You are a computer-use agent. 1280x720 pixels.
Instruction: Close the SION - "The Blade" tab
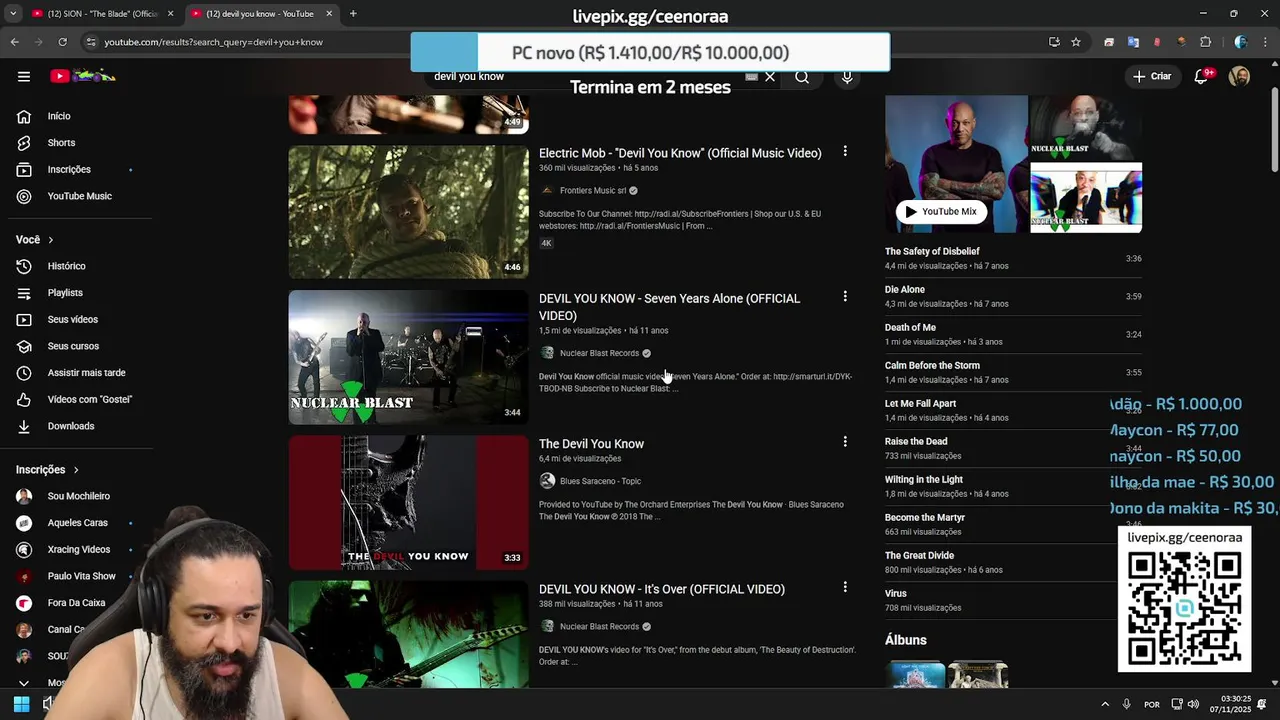(170, 14)
